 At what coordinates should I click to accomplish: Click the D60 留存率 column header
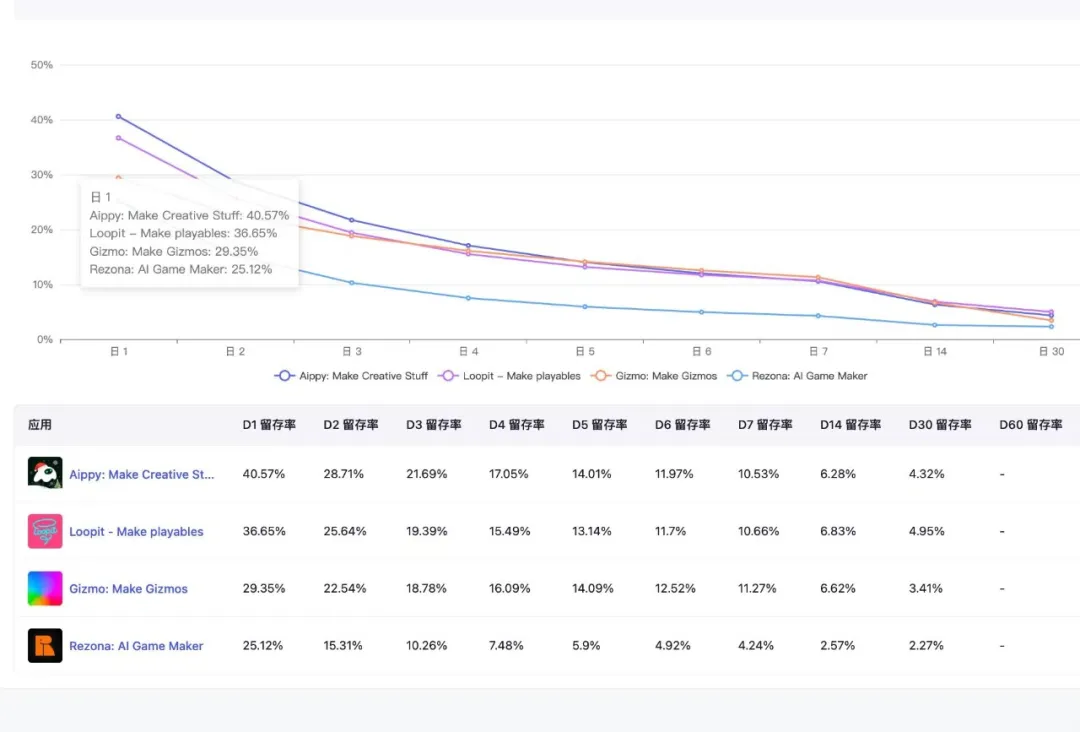click(x=1030, y=425)
